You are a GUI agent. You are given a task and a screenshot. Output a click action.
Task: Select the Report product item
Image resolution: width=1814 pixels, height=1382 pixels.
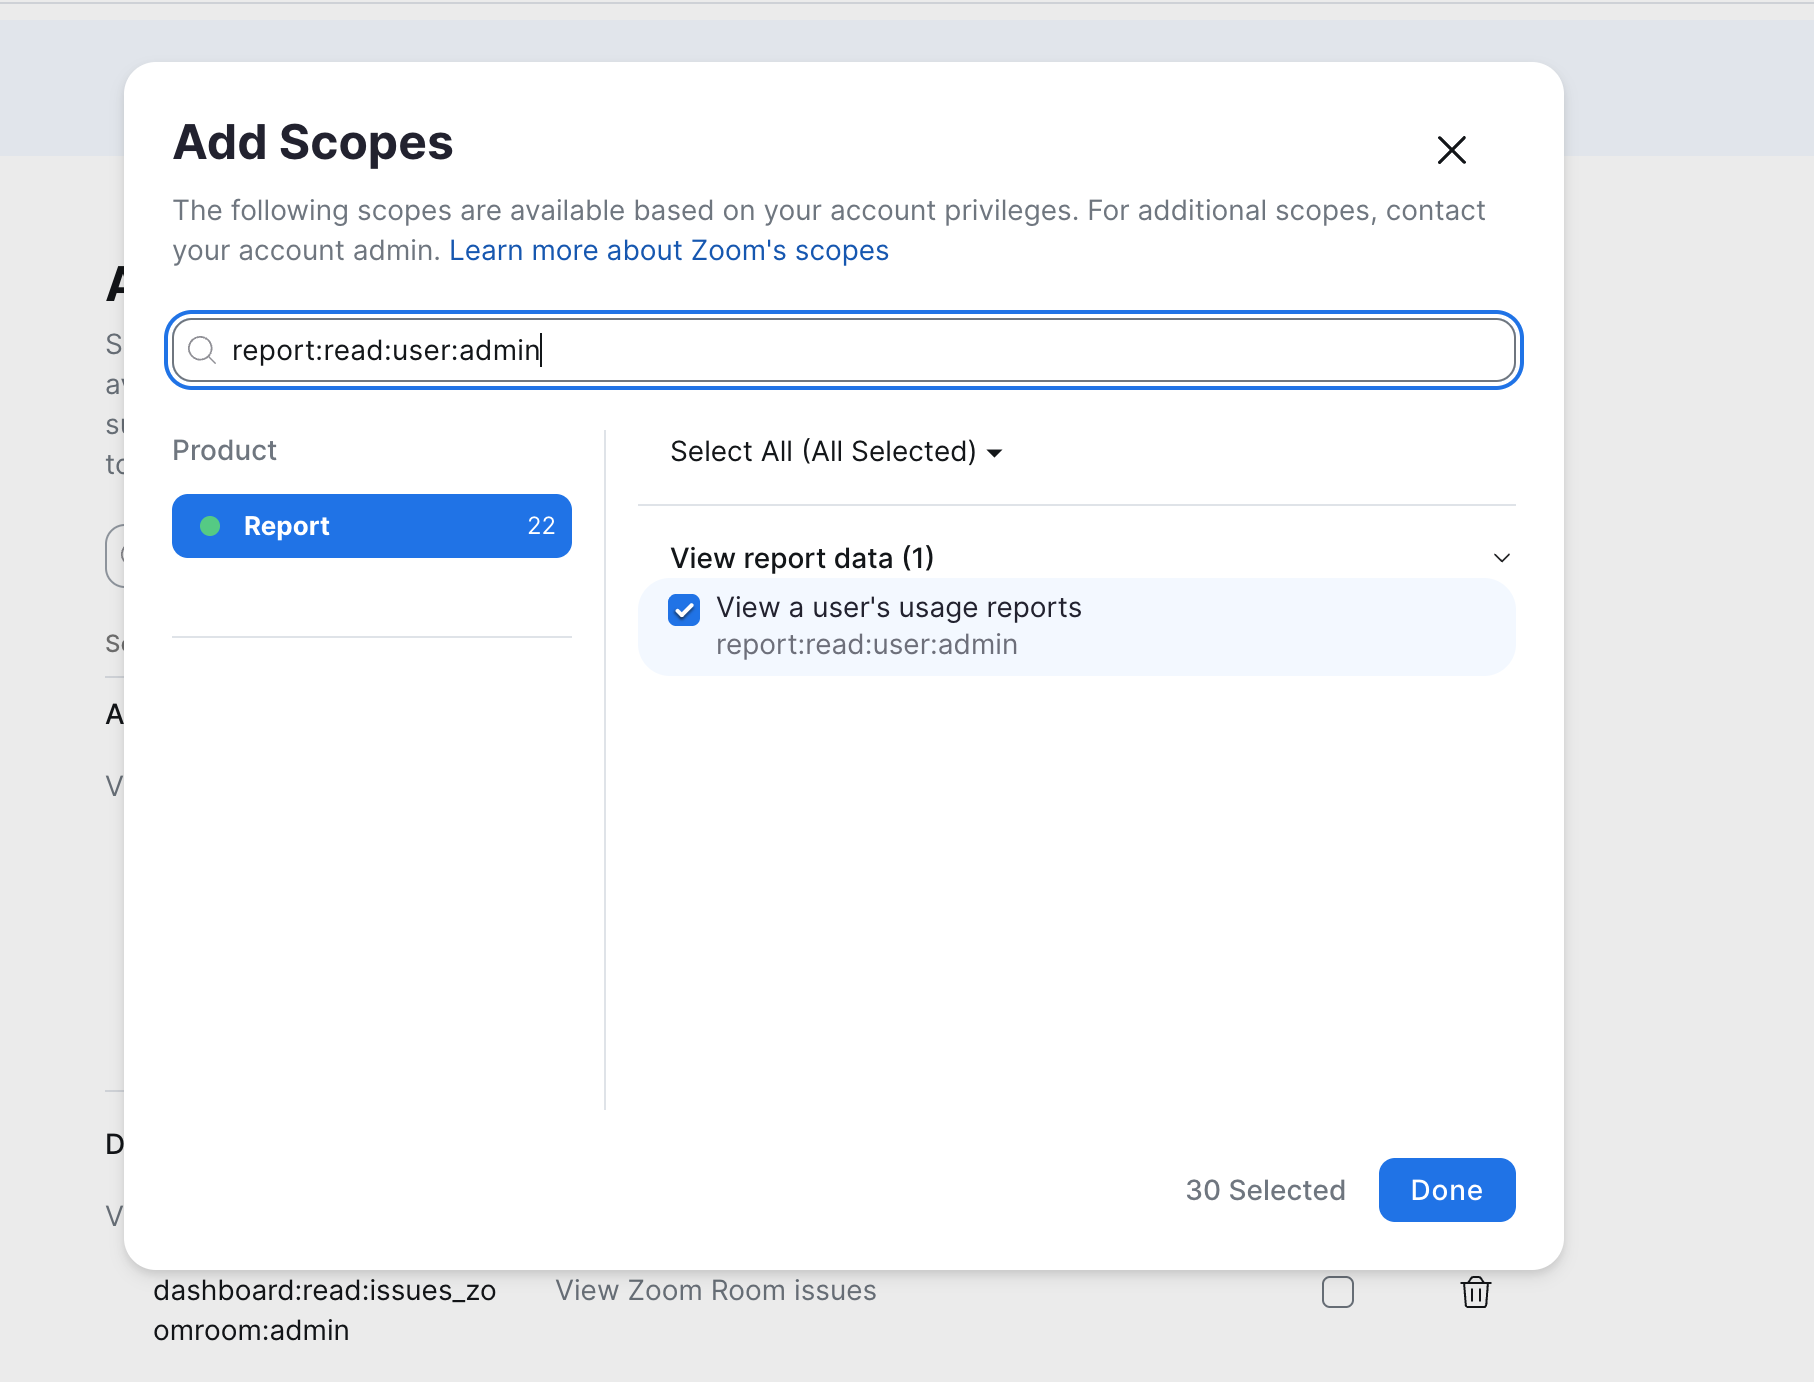click(x=372, y=526)
